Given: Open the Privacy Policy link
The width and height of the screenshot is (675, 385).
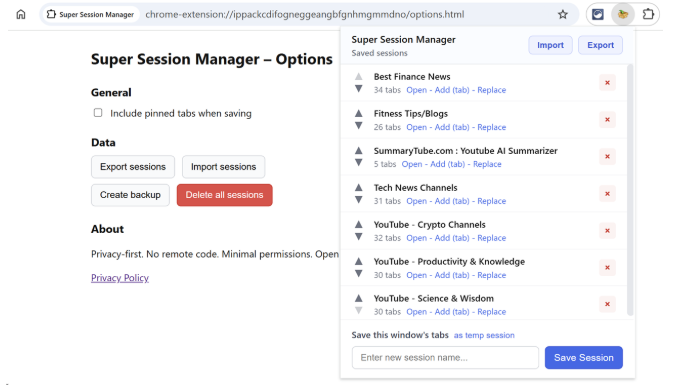Looking at the screenshot, I should coord(120,278).
